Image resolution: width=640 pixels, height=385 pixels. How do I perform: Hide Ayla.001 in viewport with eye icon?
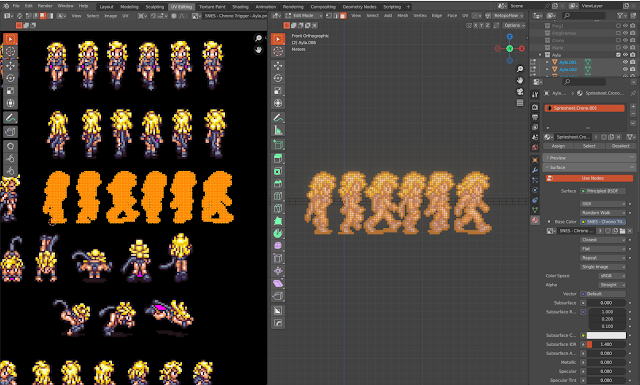625,62
